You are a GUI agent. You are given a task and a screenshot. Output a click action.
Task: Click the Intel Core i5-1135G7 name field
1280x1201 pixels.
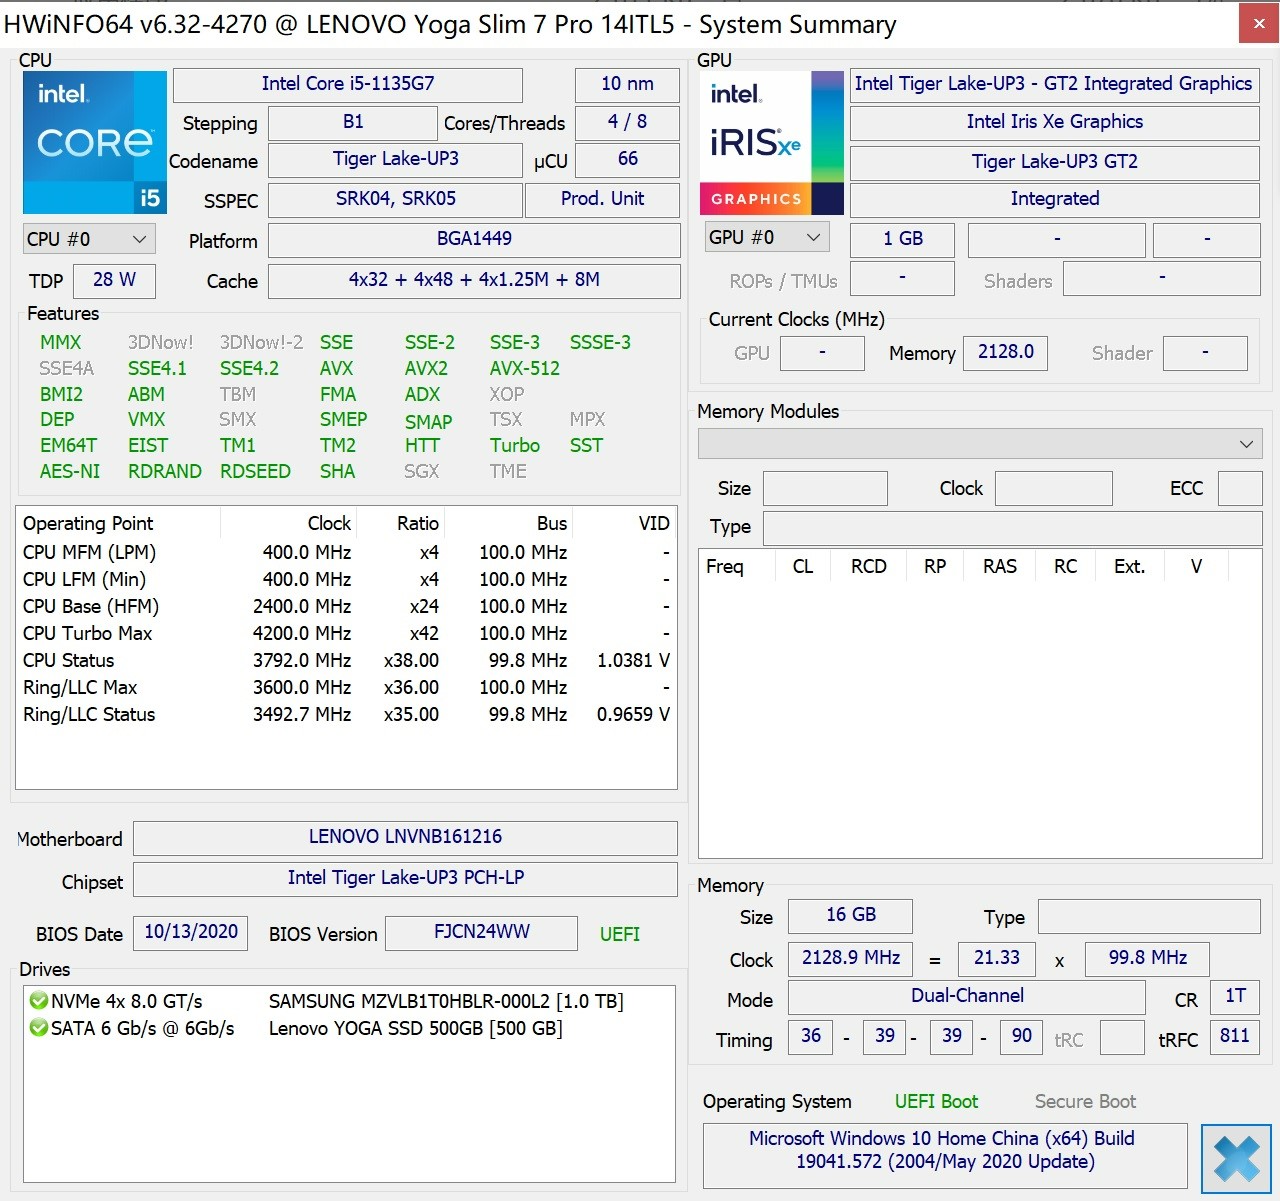(x=348, y=84)
